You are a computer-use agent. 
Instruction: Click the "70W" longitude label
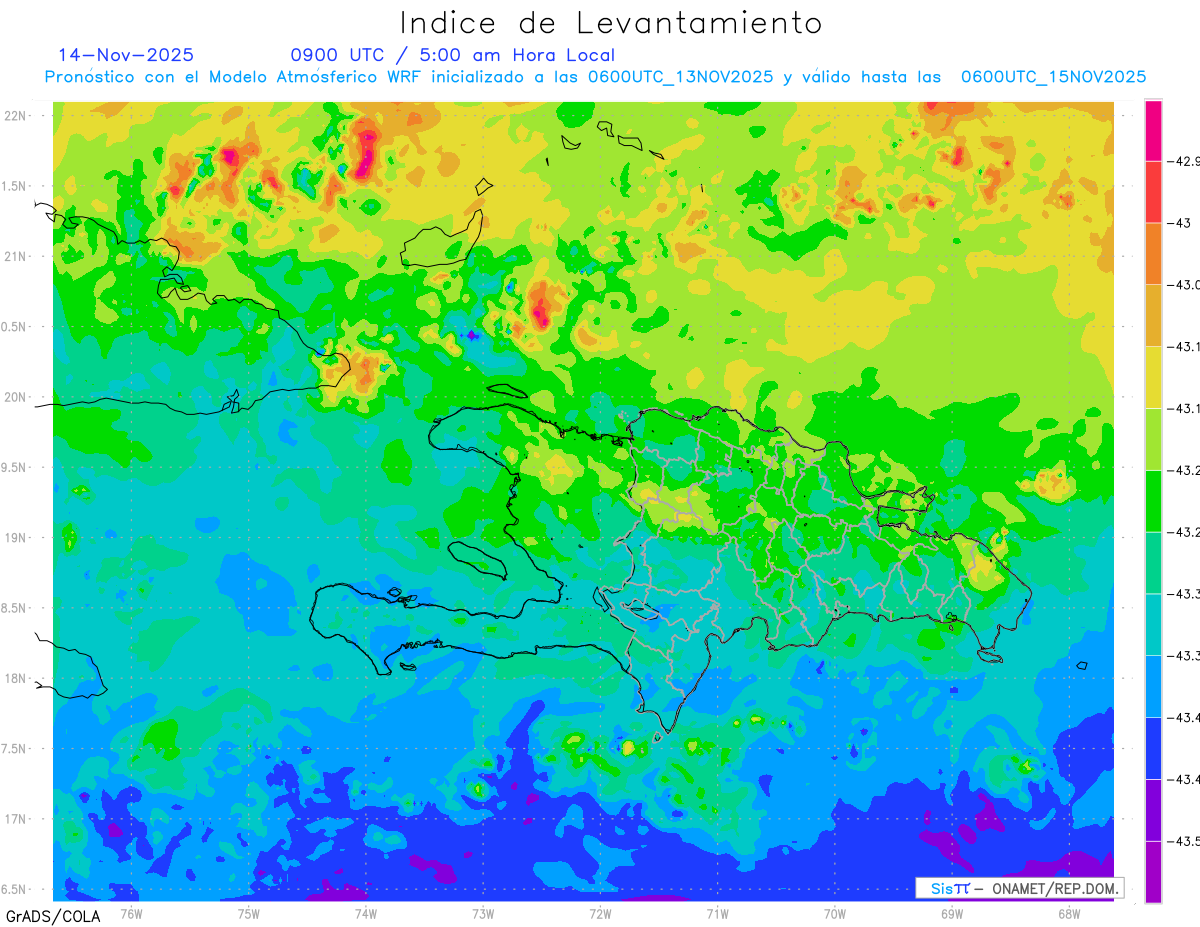835,913
